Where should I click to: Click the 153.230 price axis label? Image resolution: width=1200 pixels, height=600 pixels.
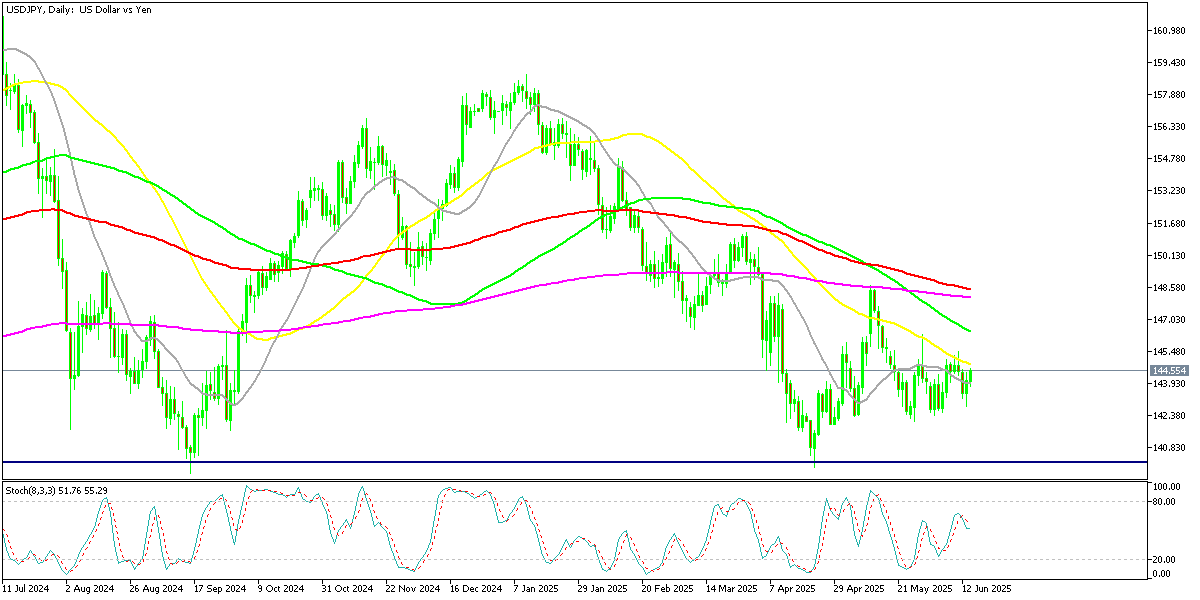(1168, 191)
